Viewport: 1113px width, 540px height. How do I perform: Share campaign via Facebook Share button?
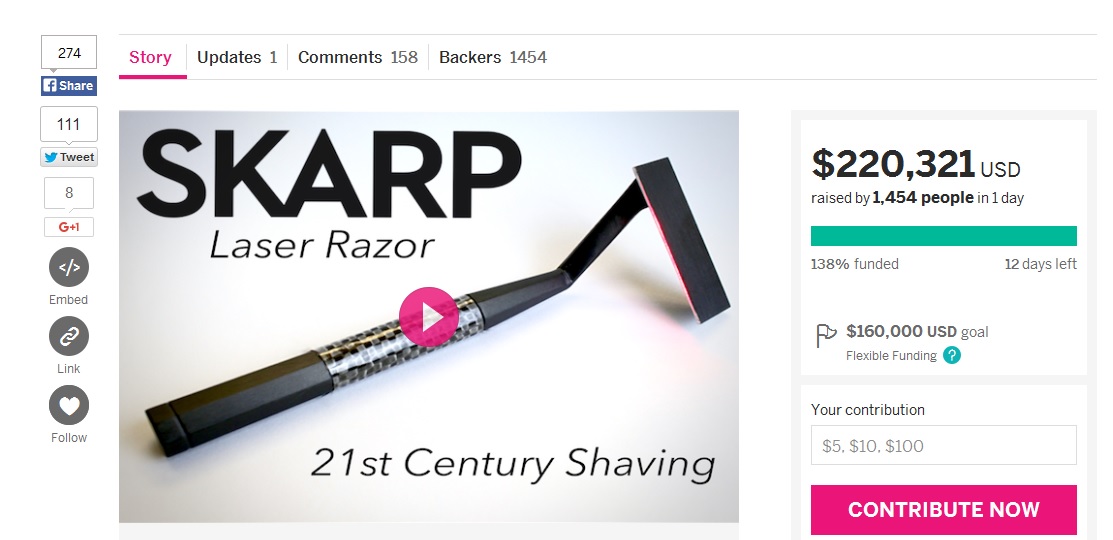pyautogui.click(x=69, y=86)
